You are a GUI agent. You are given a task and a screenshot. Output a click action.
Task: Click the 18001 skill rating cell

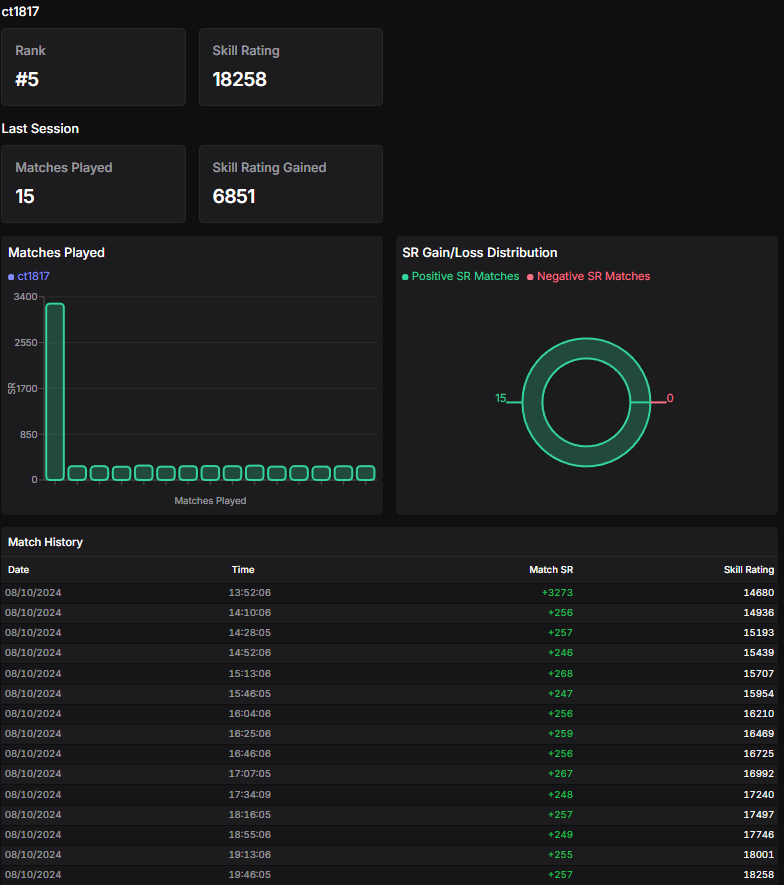coord(759,855)
